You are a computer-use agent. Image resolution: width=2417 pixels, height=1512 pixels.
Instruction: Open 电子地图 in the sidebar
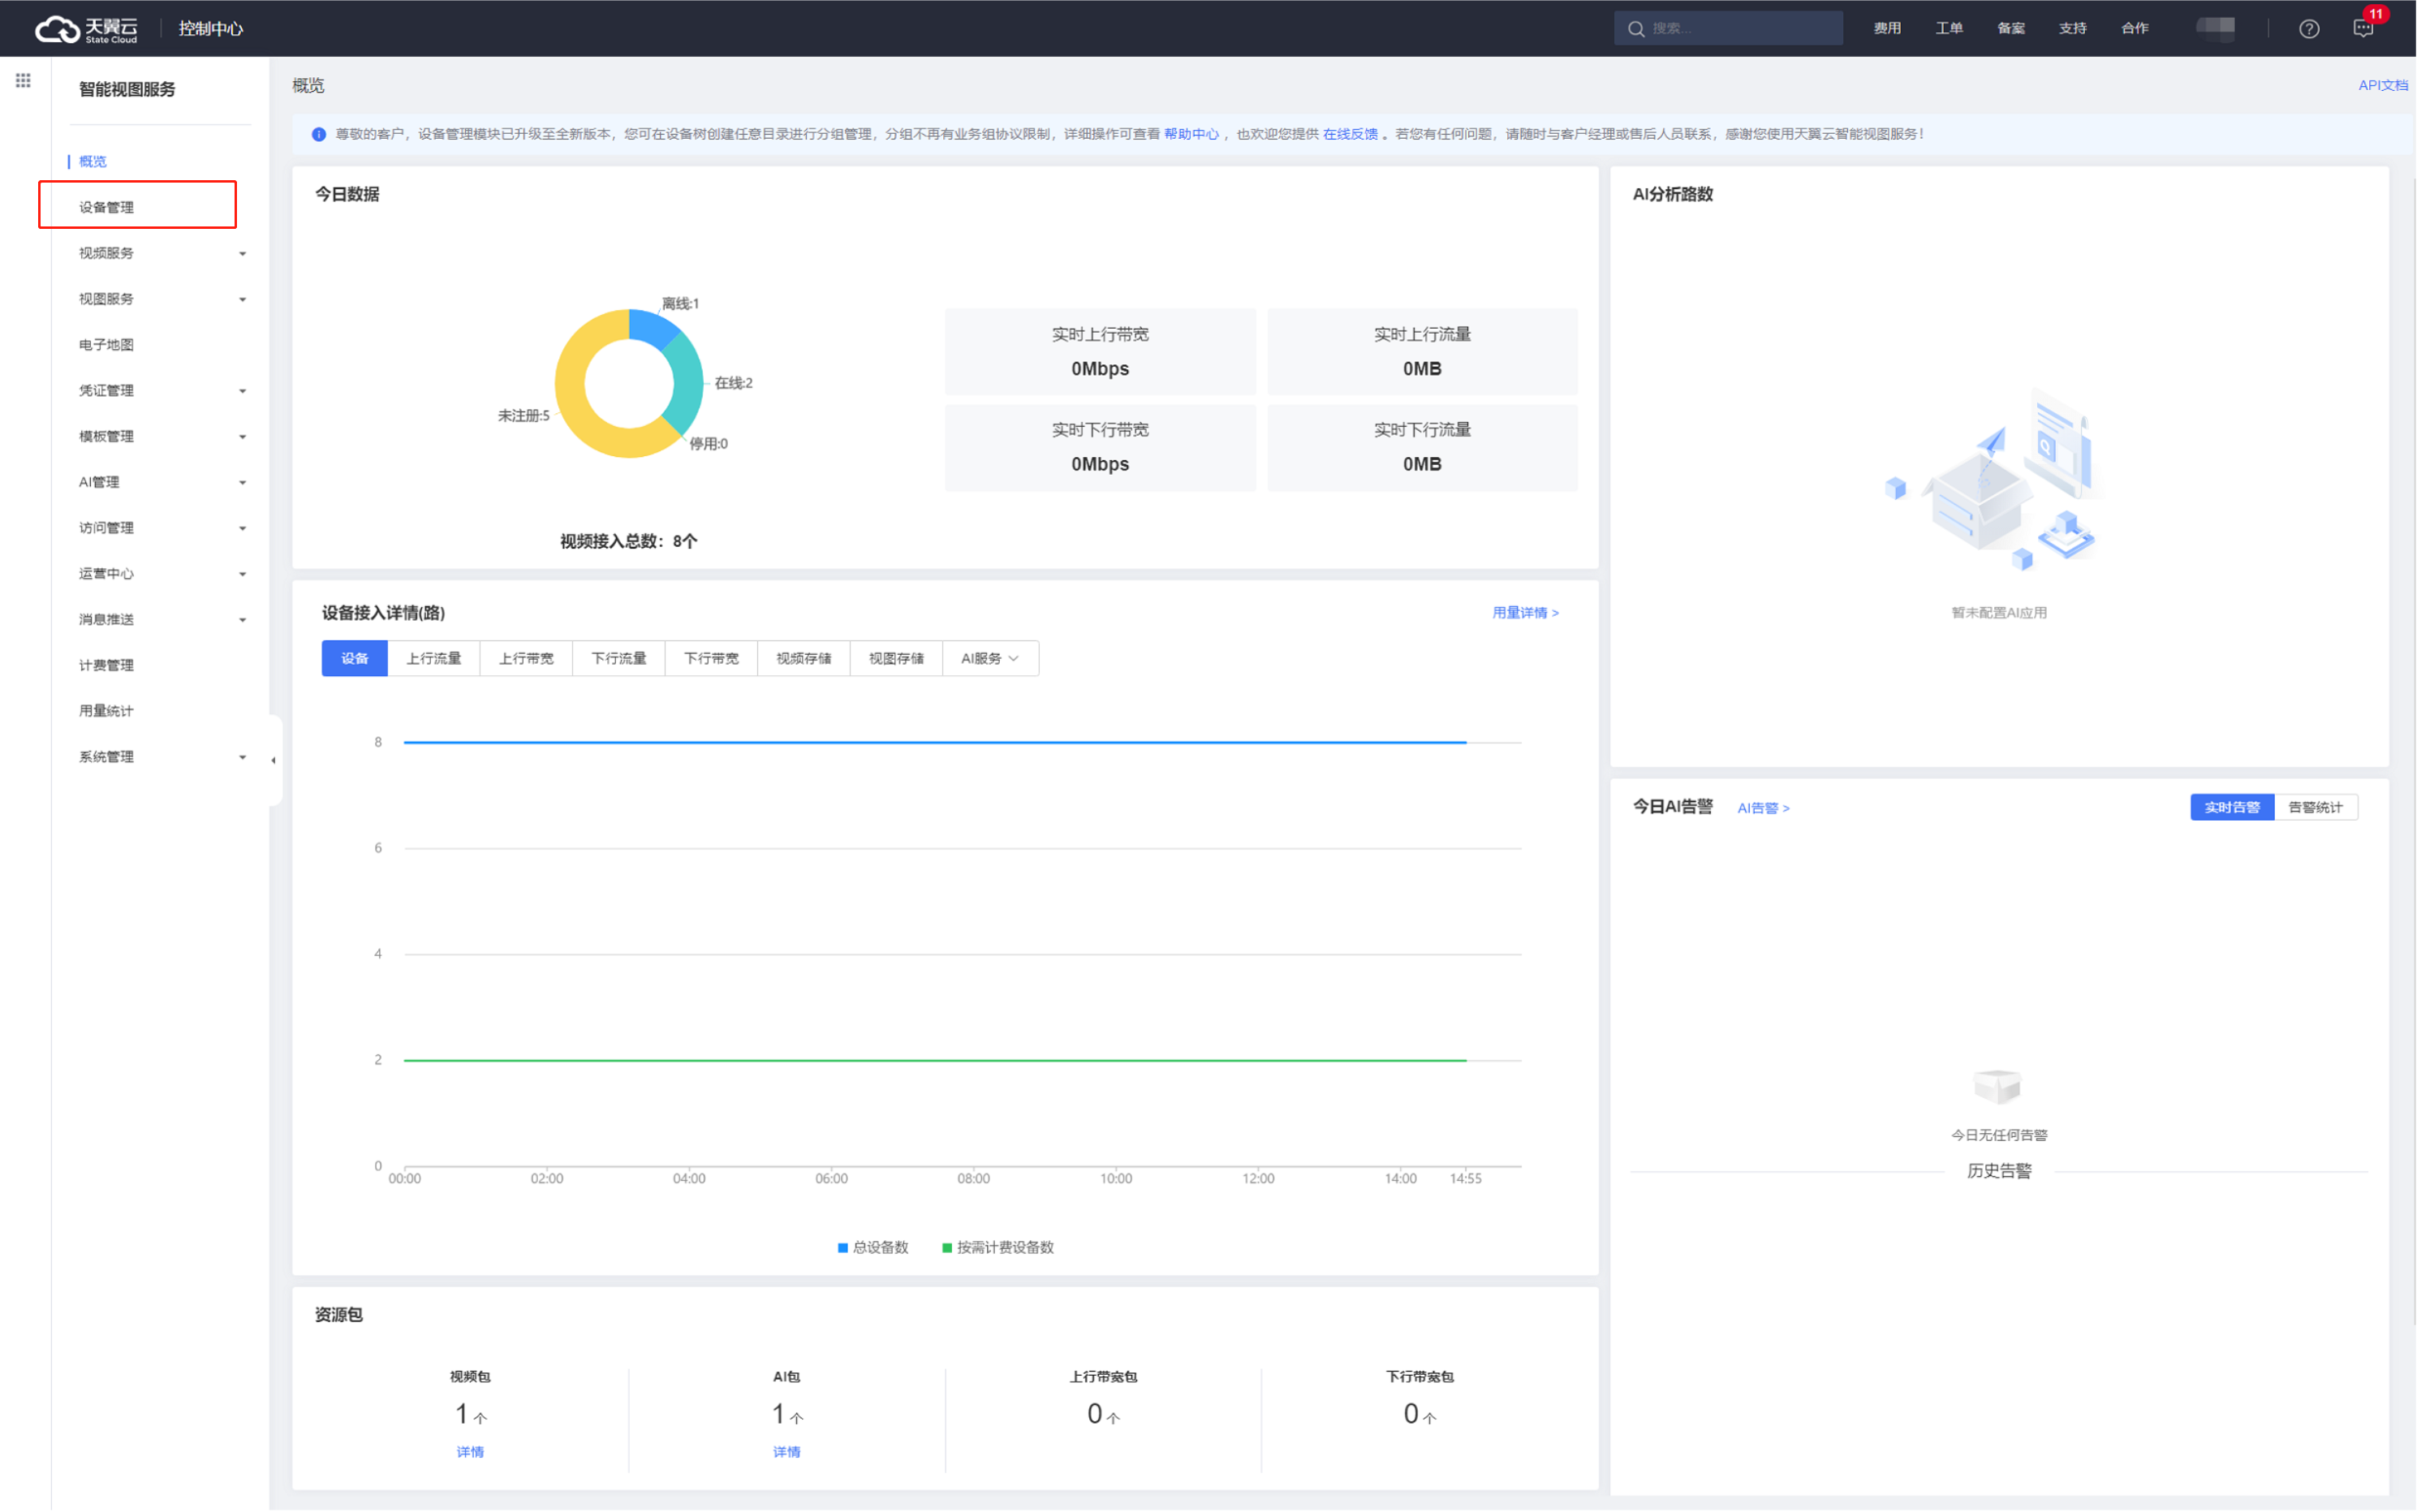106,345
